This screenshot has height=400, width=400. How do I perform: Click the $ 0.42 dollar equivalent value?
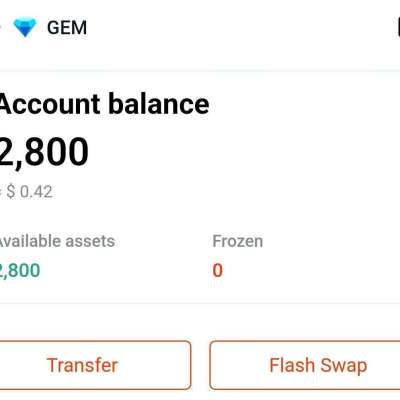pyautogui.click(x=29, y=192)
